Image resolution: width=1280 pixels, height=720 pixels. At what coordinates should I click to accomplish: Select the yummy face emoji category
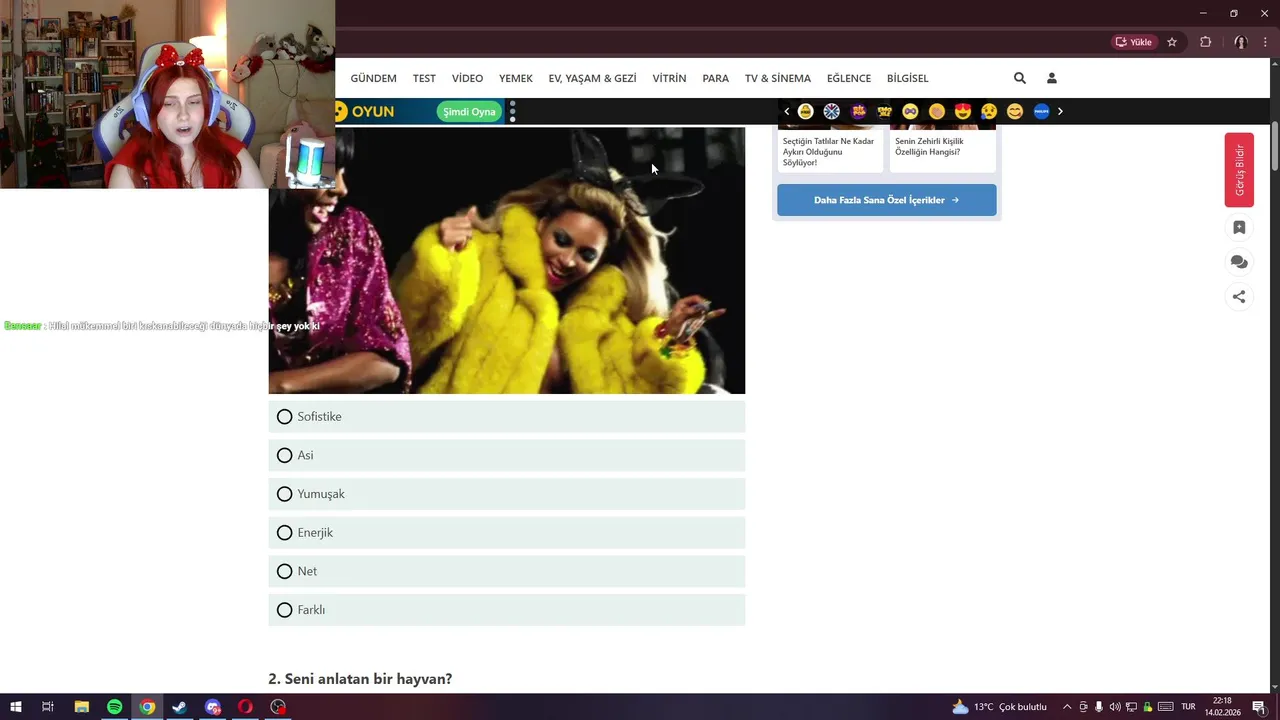(1014, 111)
